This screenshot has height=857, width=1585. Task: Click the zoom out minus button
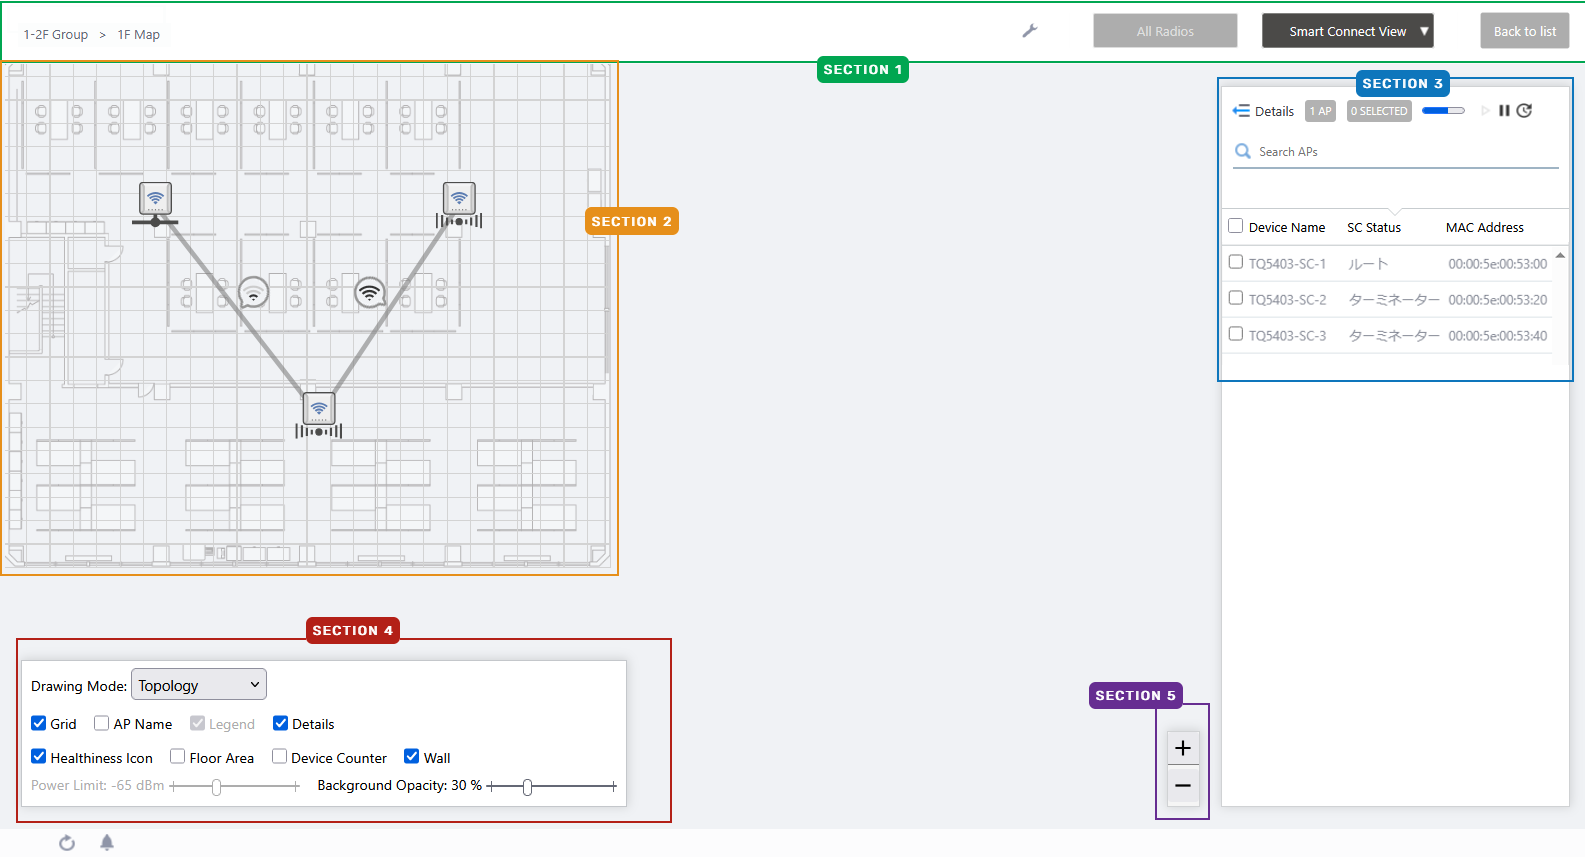1182,786
